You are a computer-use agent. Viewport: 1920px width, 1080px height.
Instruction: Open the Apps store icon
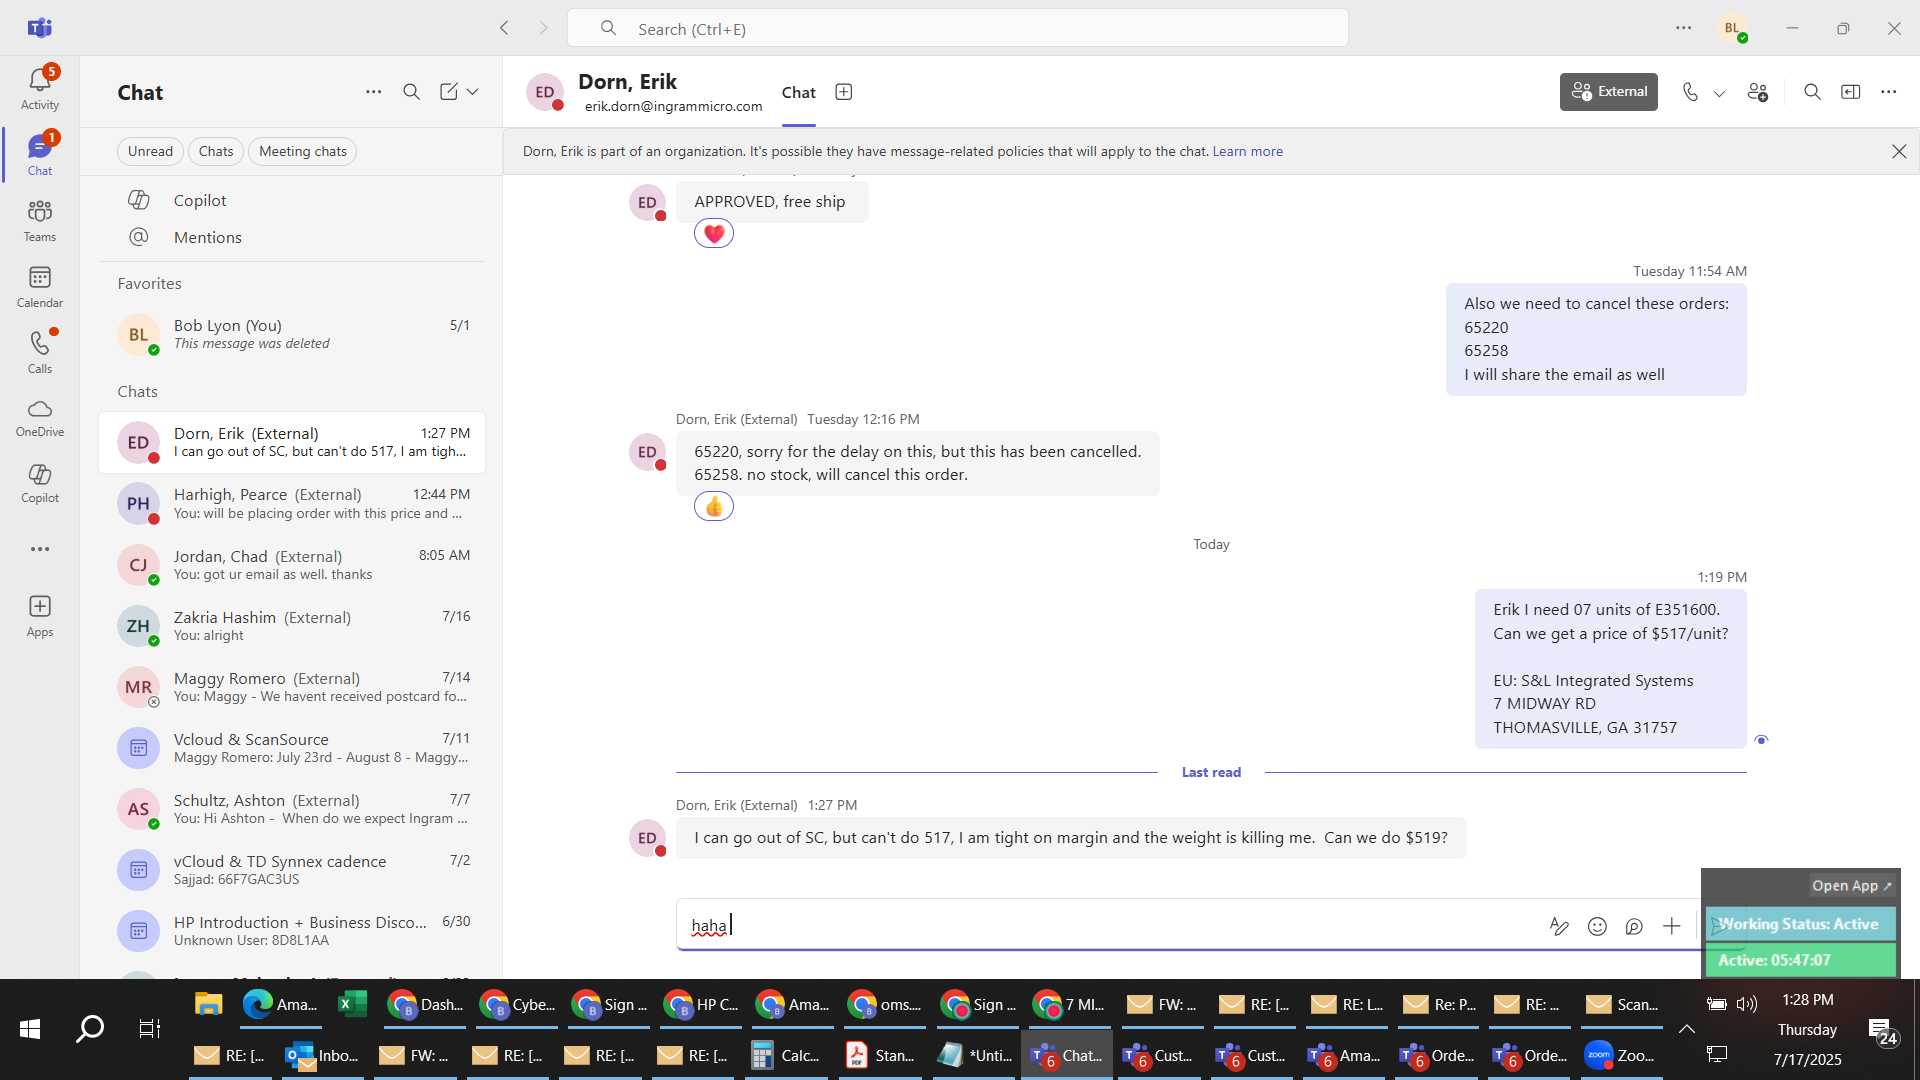coord(40,616)
